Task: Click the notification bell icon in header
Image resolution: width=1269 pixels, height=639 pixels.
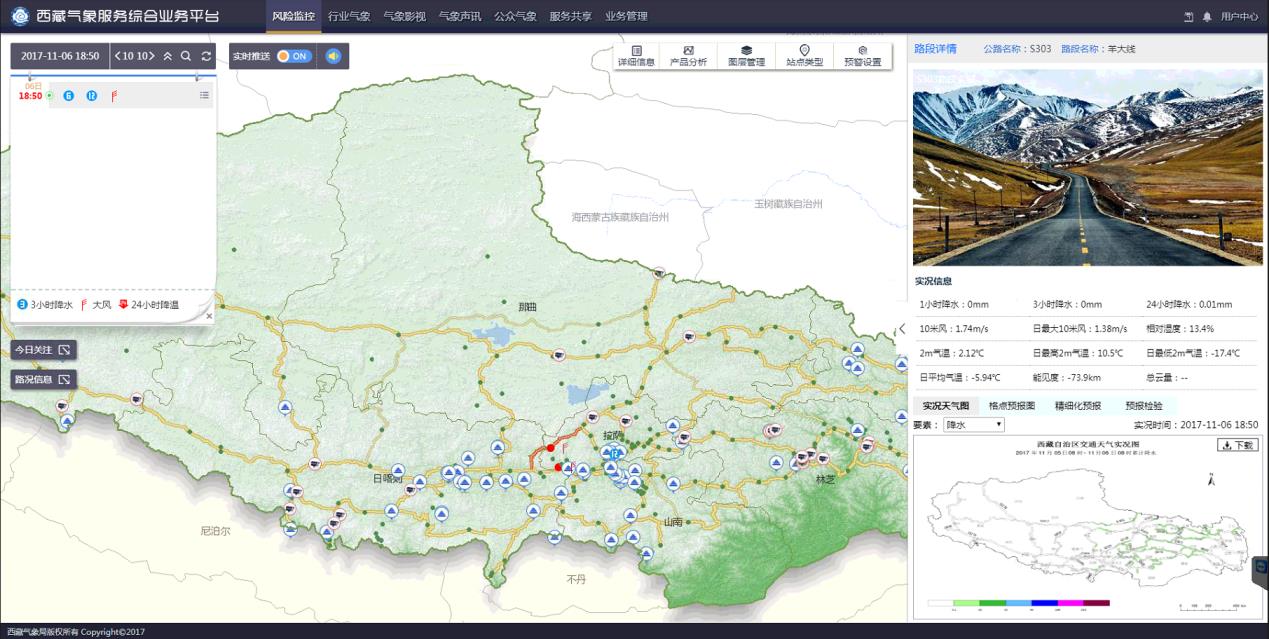Action: pyautogui.click(x=1207, y=17)
